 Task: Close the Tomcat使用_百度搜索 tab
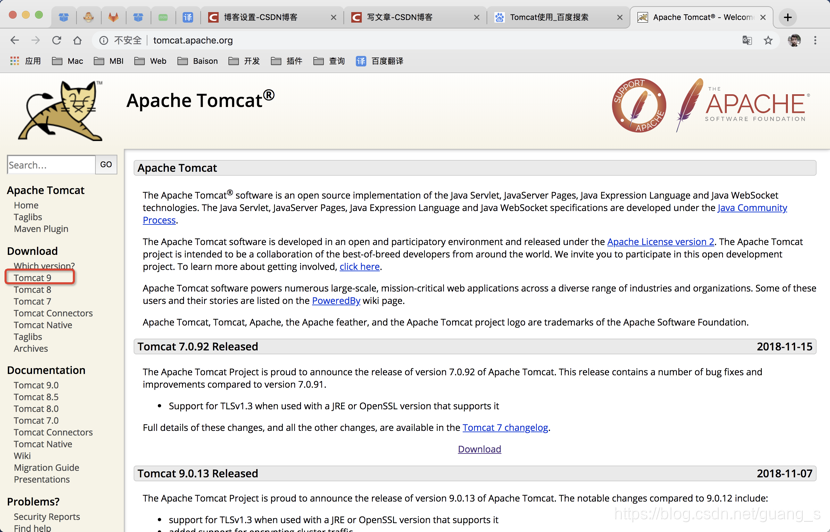pyautogui.click(x=620, y=17)
